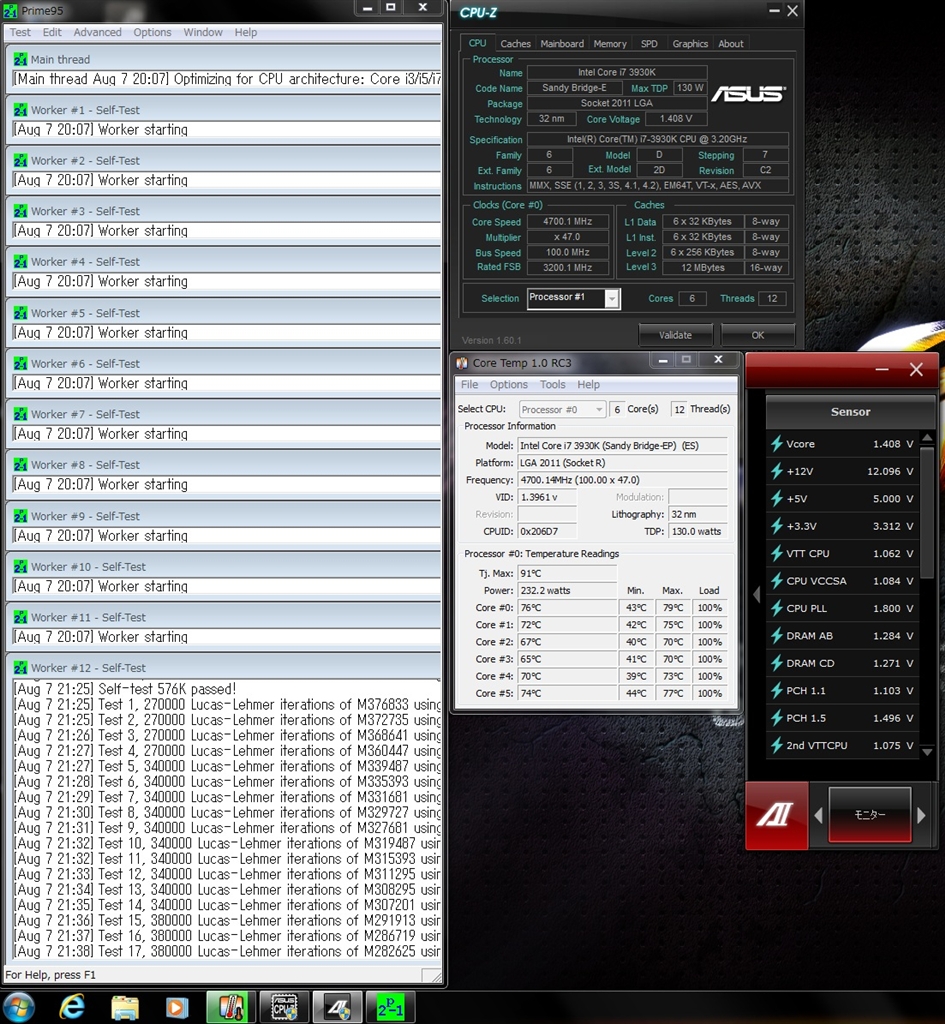The height and width of the screenshot is (1024, 945).
Task: Switch to the Memory tab in CPU-Z
Action: pos(609,44)
